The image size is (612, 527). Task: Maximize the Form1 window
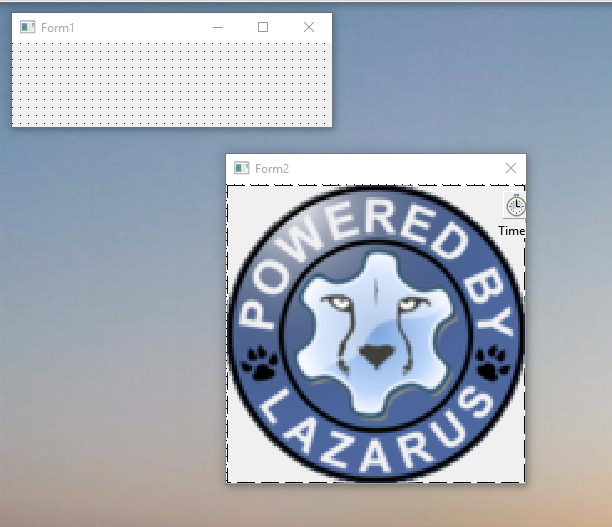[x=263, y=27]
